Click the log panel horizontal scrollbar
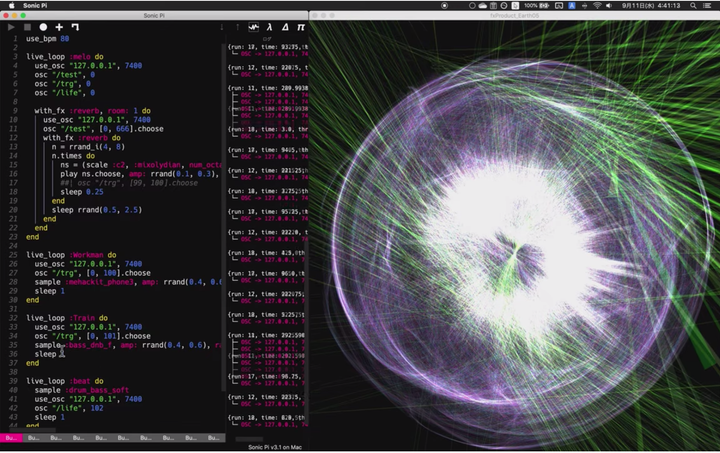The image size is (720, 453). tap(250, 438)
